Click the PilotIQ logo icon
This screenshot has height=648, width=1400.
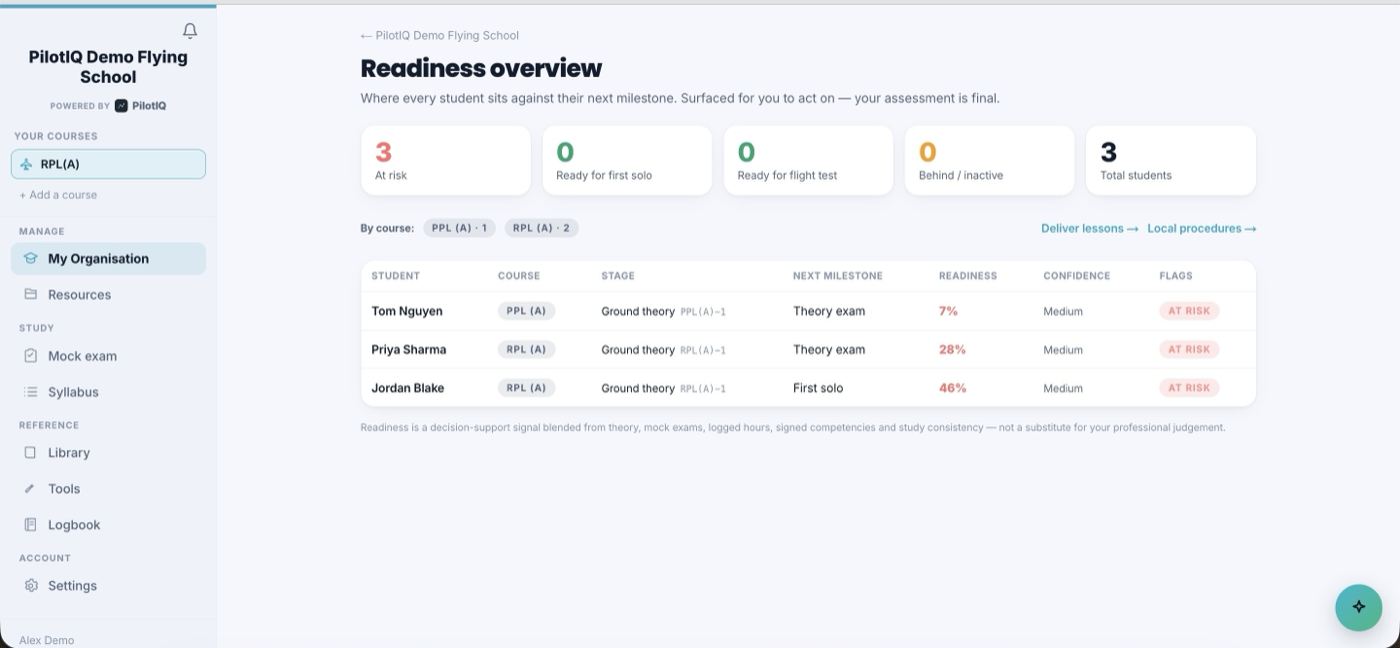121,106
